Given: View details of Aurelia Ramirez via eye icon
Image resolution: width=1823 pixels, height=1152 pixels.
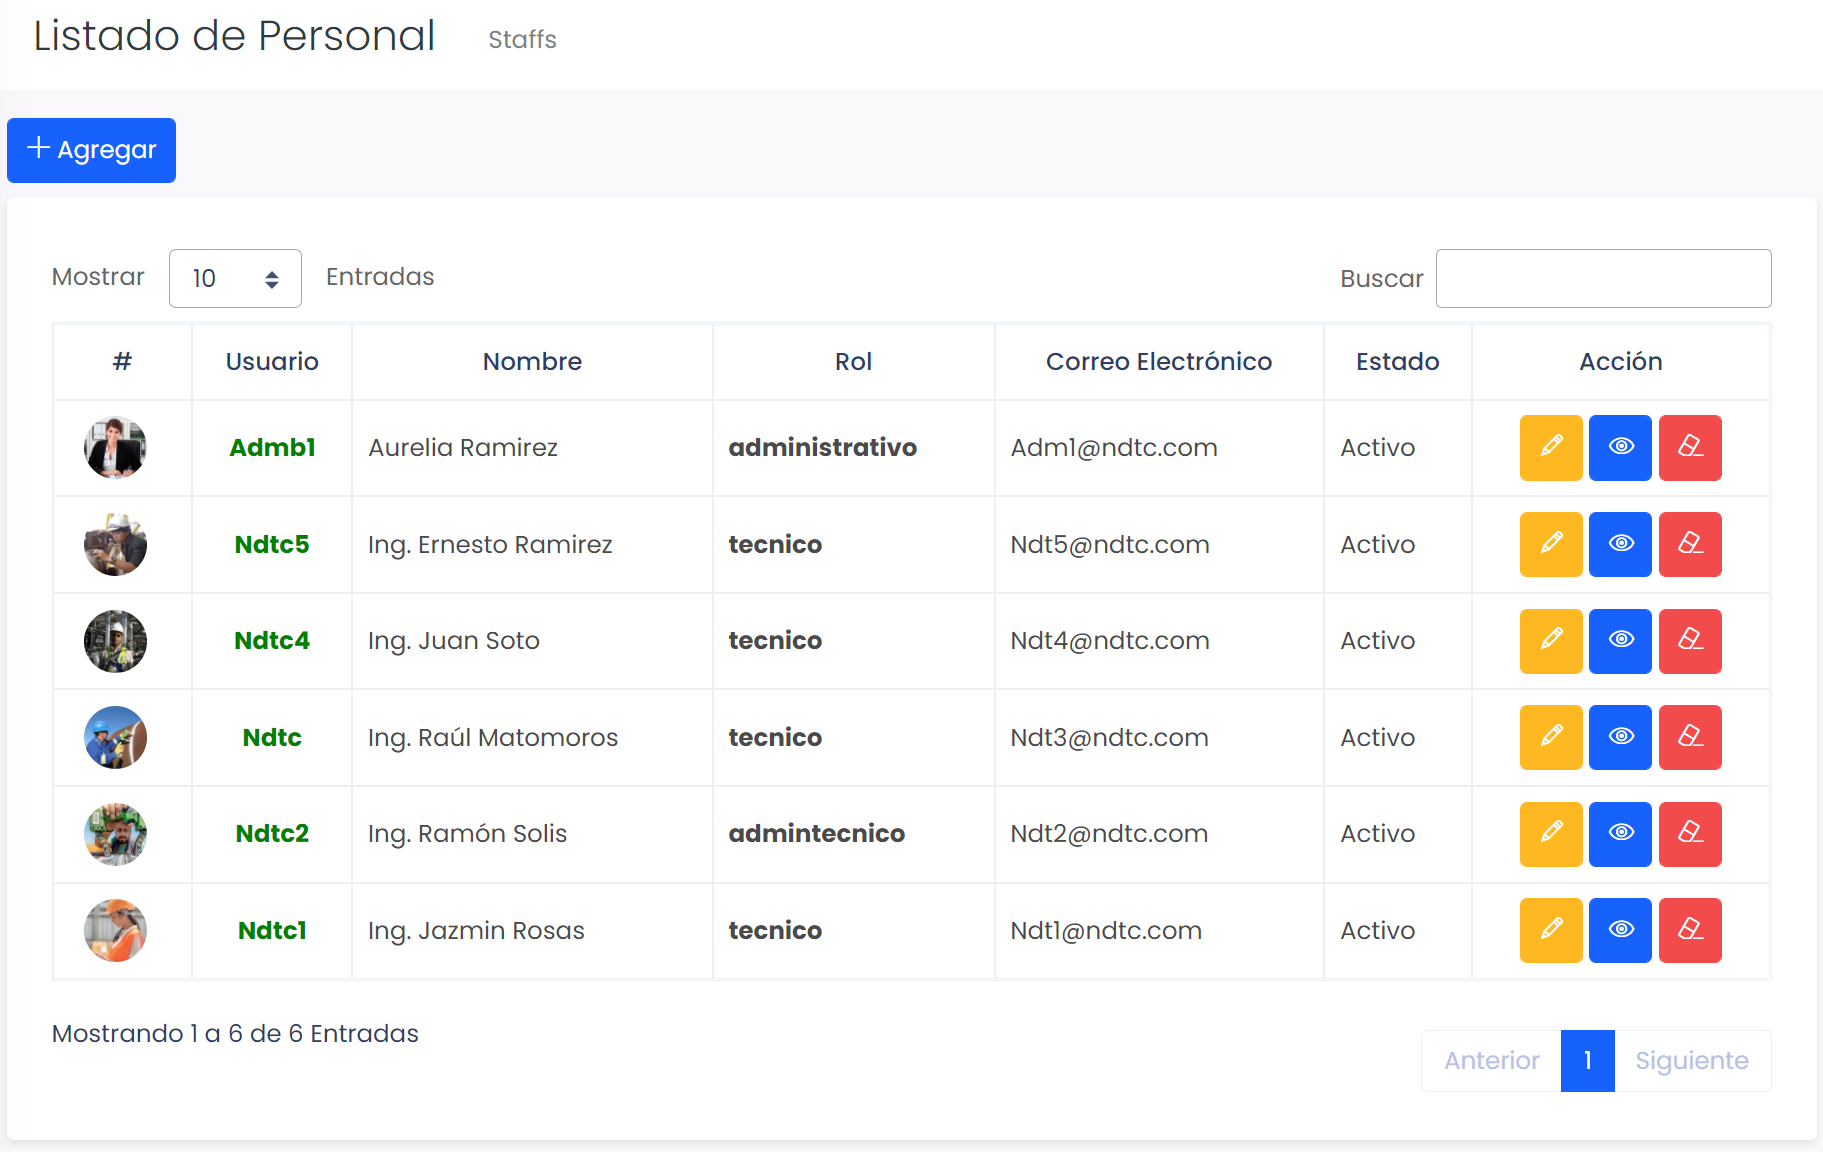Looking at the screenshot, I should (x=1620, y=447).
